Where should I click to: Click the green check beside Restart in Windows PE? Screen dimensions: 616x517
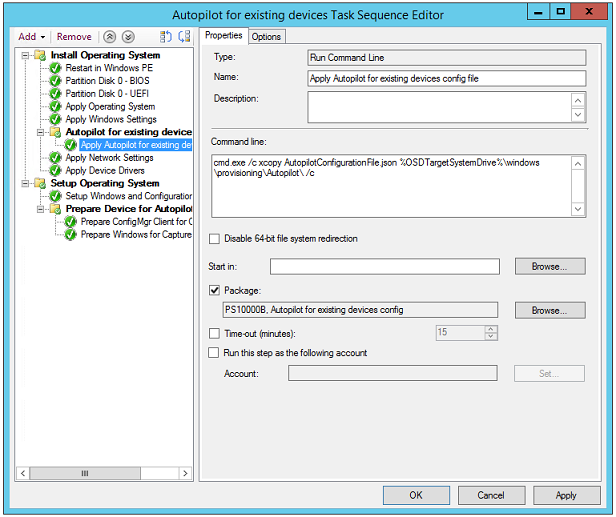(56, 68)
